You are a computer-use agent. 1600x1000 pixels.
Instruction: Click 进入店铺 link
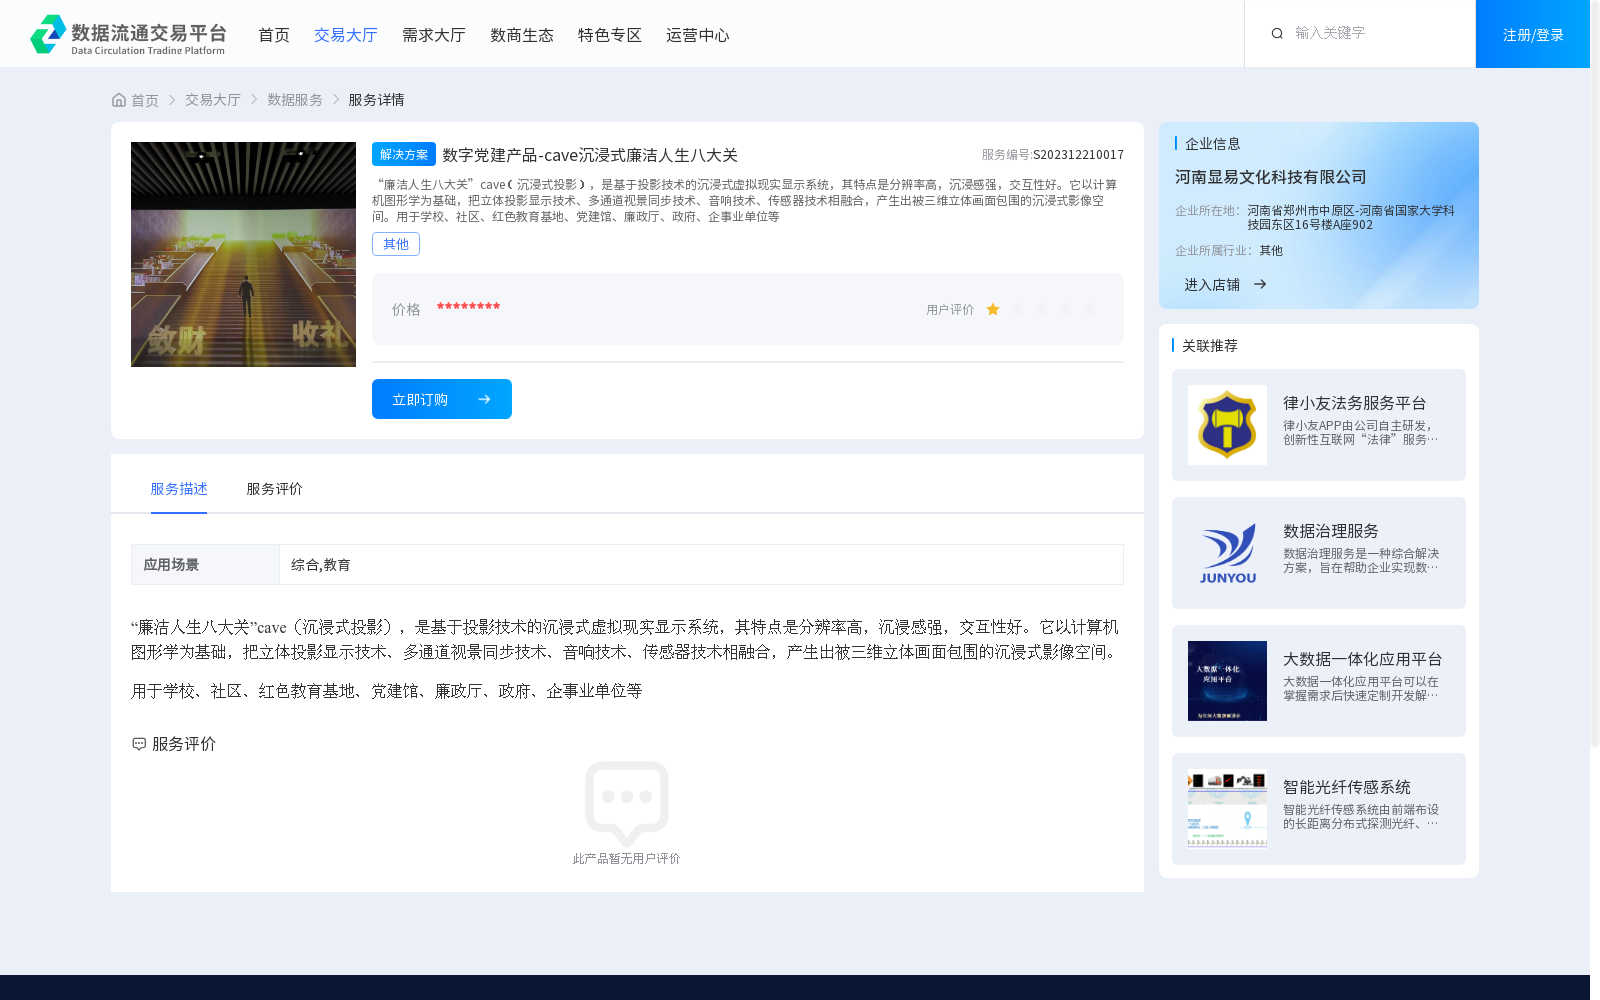1212,285
